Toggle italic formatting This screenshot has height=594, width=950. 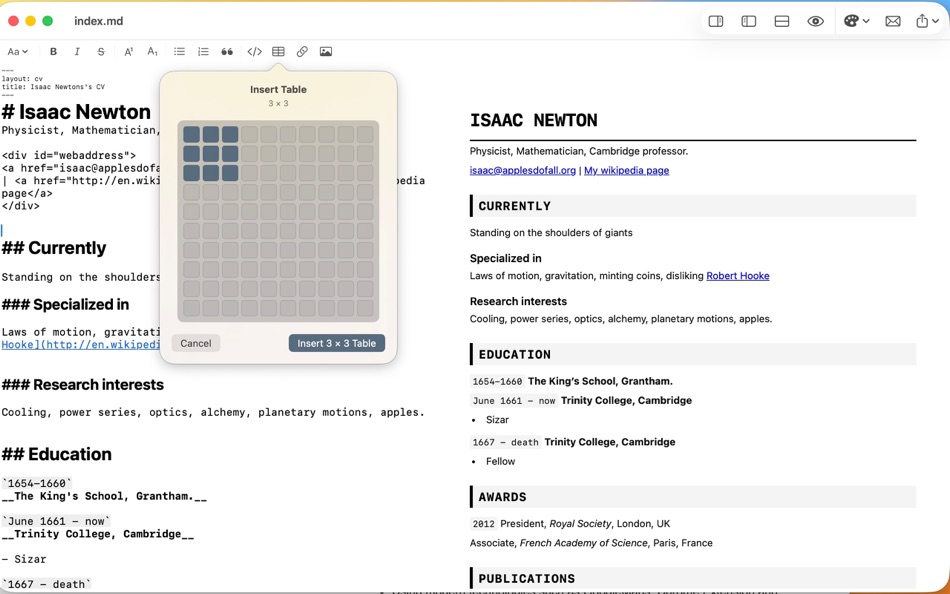(x=77, y=52)
